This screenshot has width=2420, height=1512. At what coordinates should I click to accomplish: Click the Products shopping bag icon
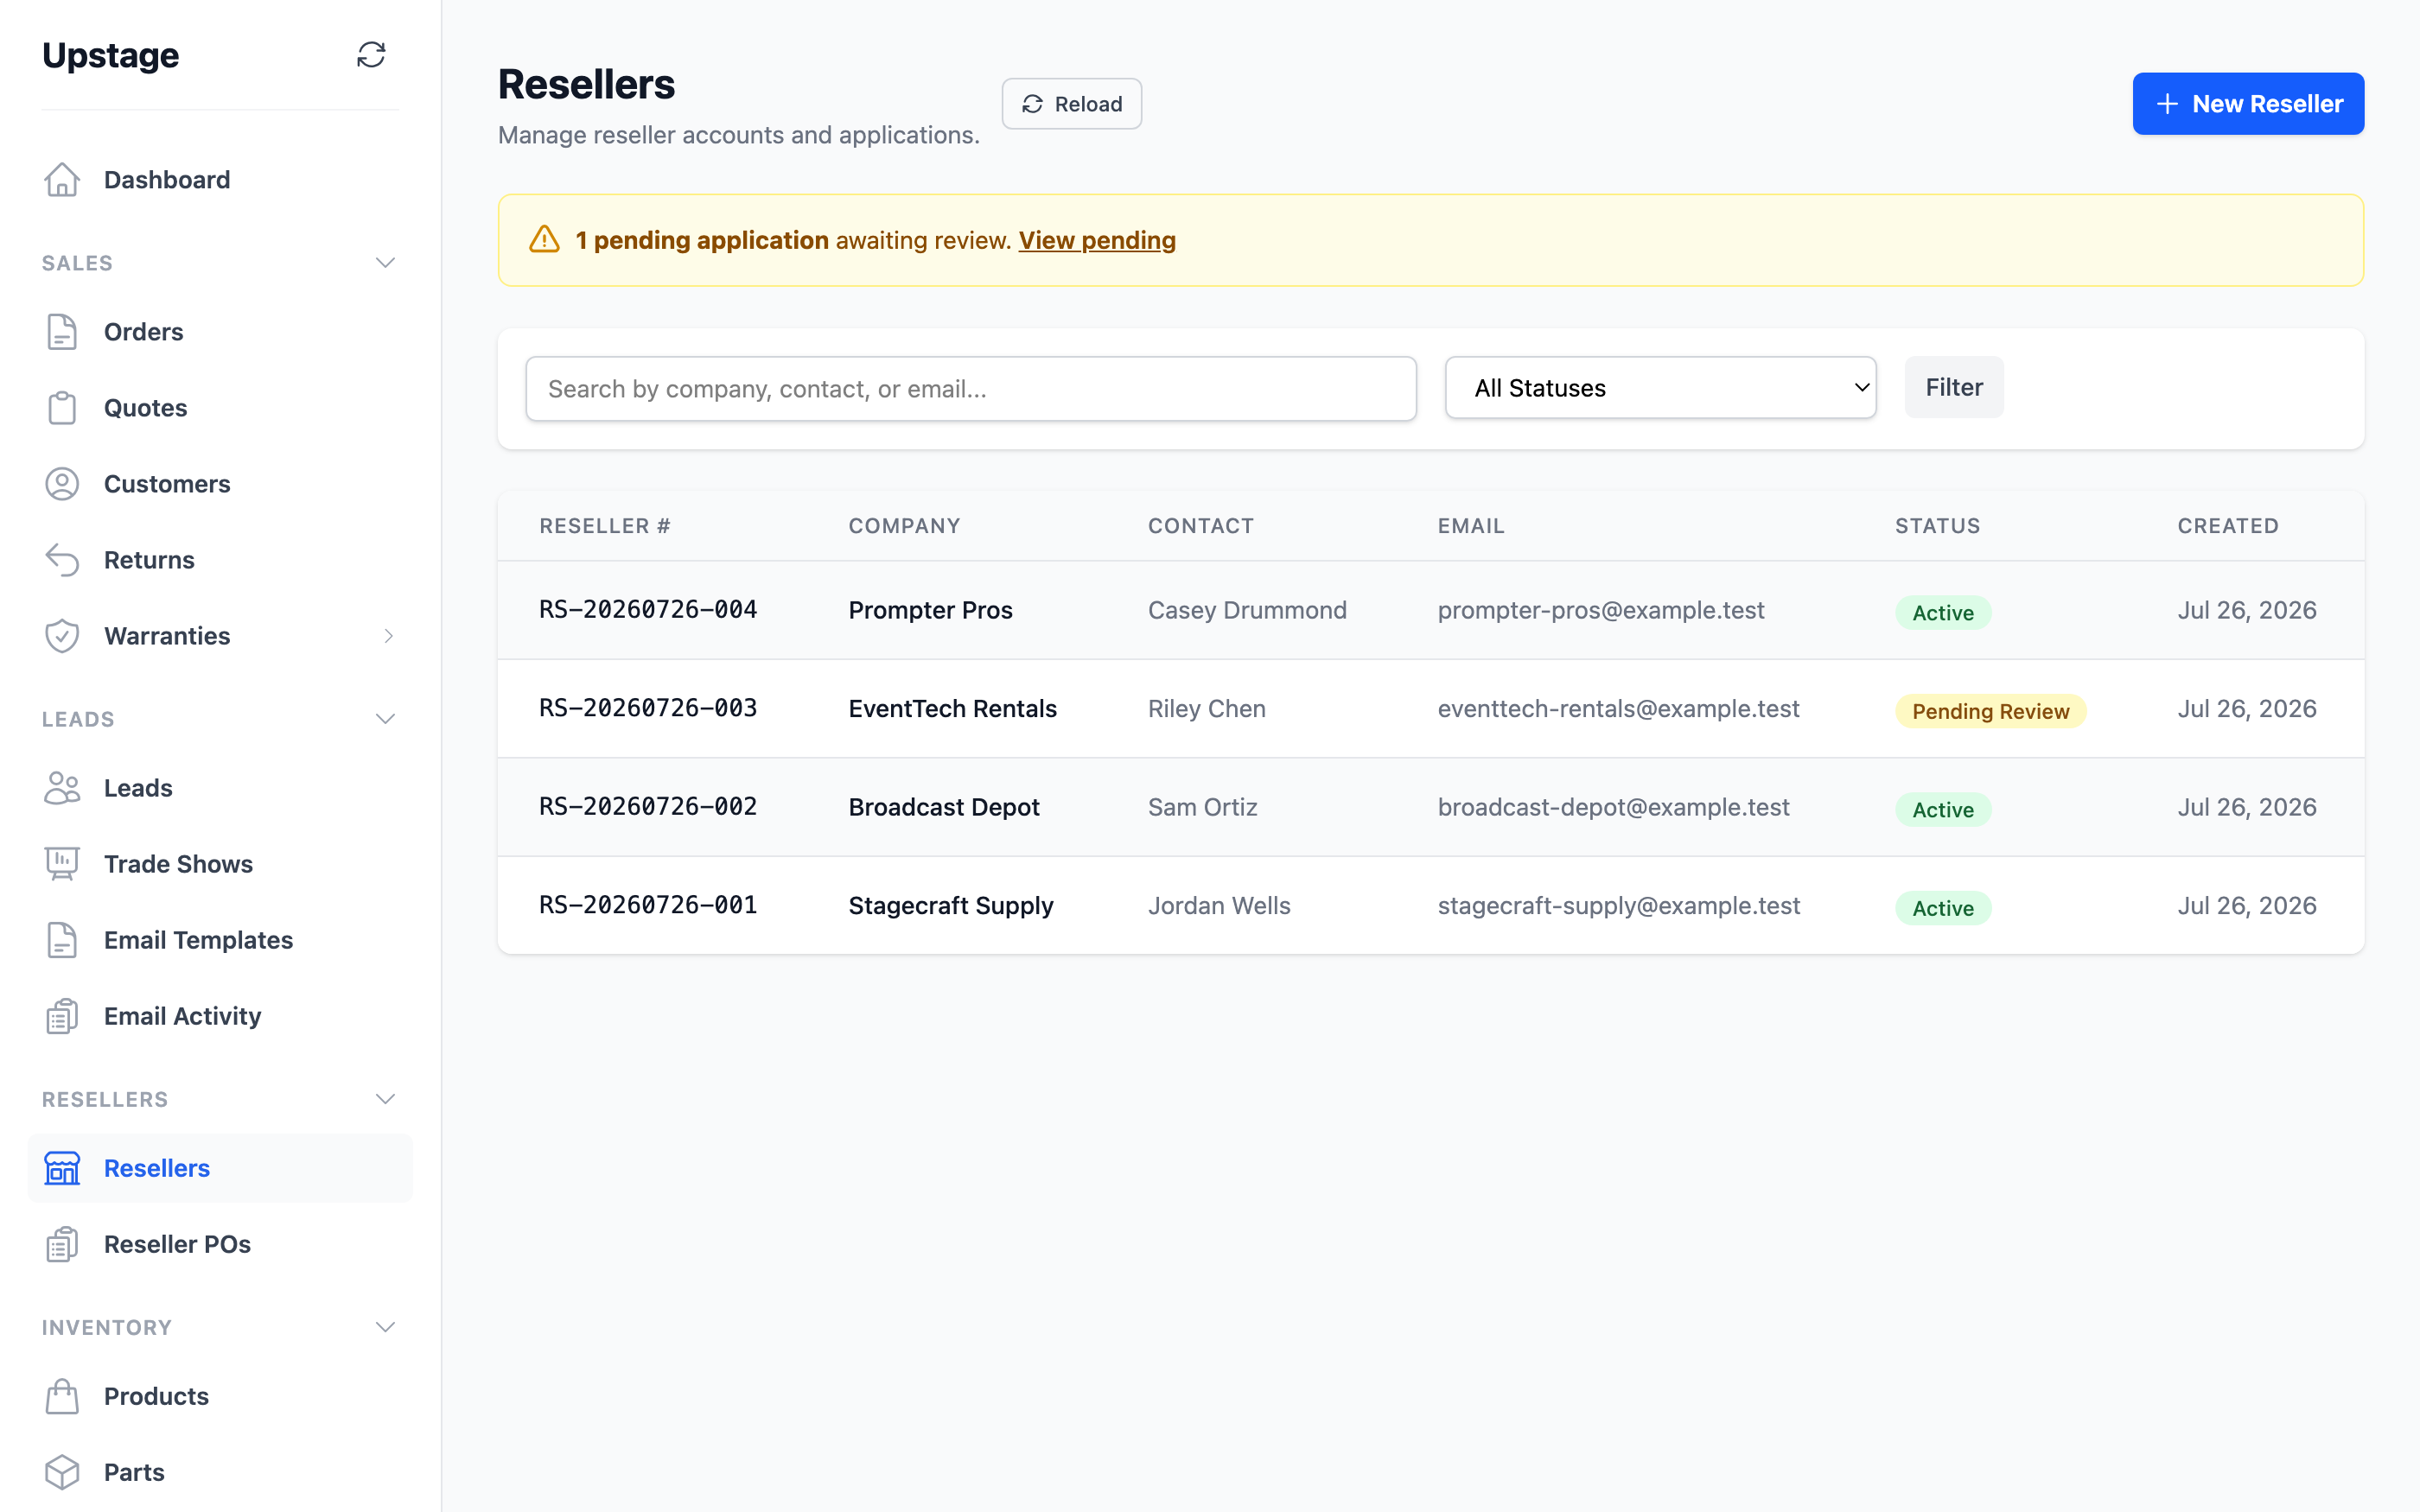point(62,1396)
